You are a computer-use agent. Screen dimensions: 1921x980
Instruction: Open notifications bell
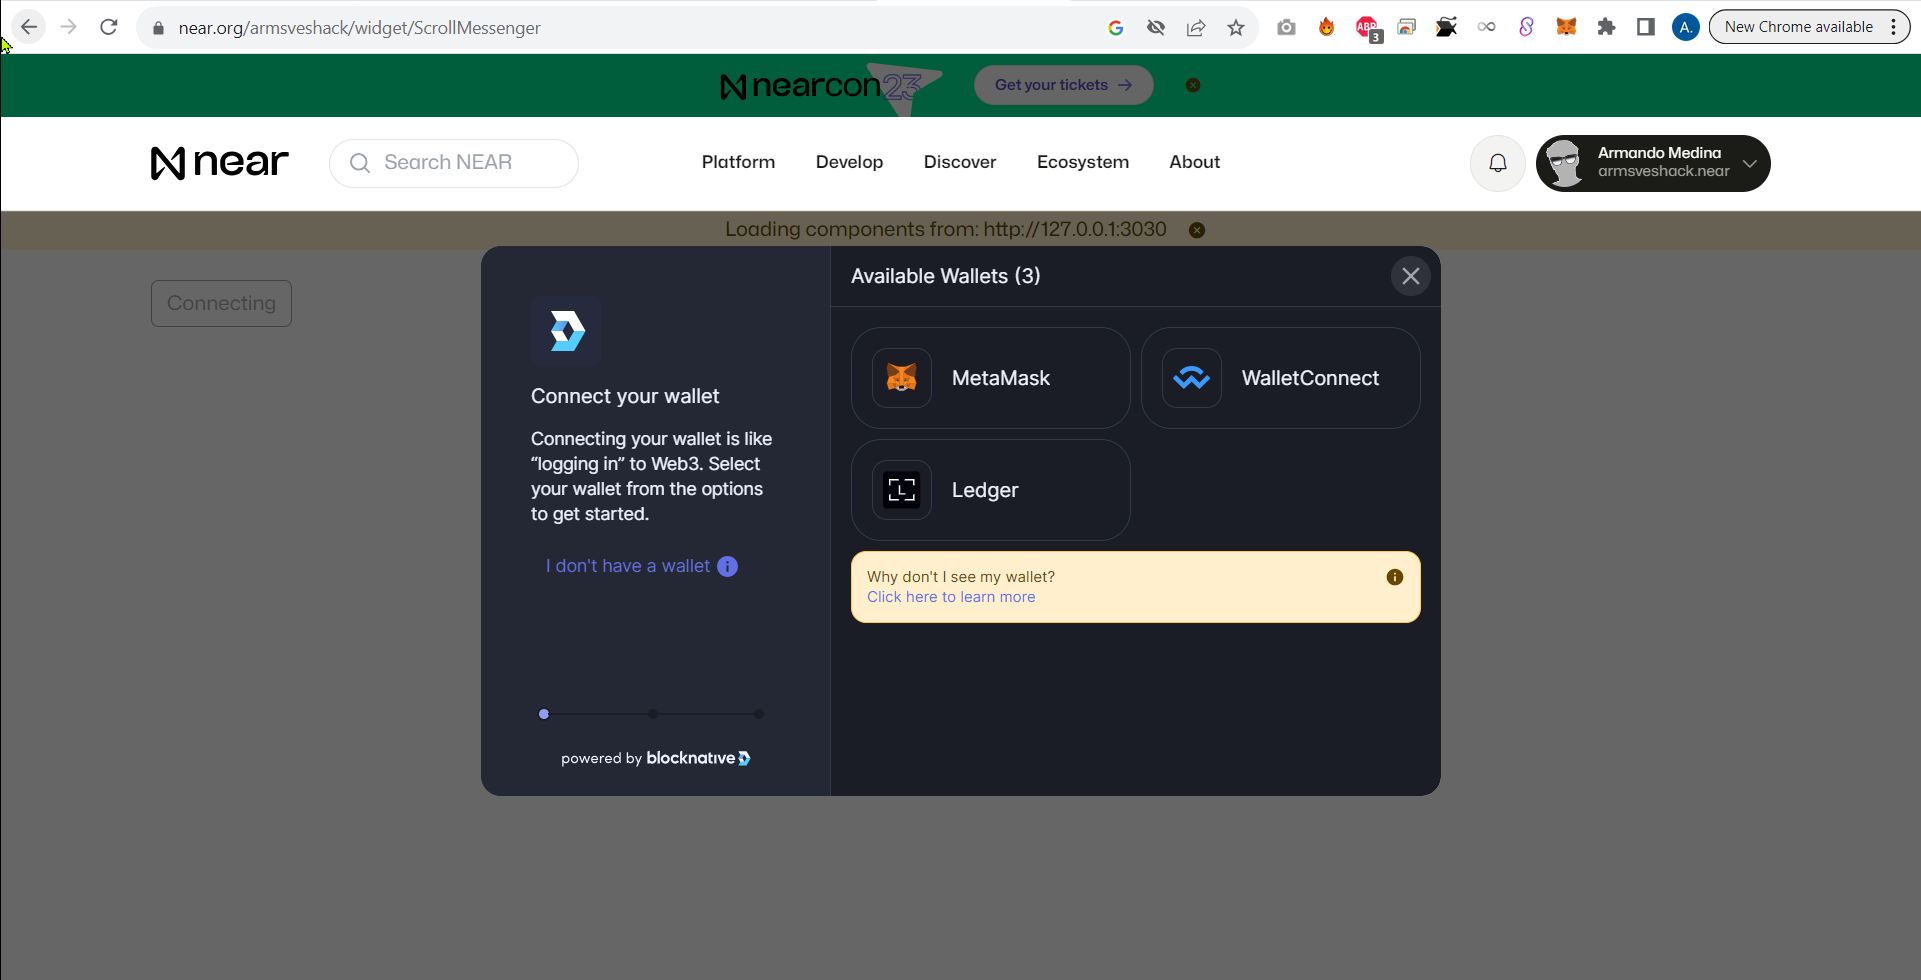point(1497,163)
